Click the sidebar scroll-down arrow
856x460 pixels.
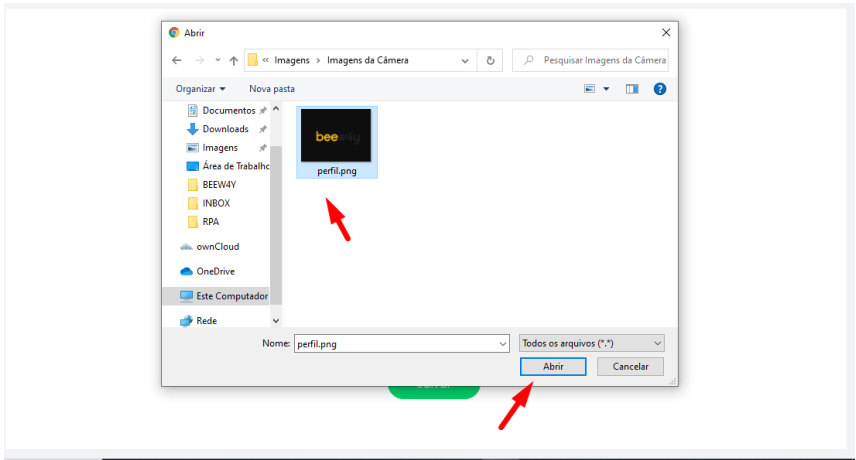[276, 321]
